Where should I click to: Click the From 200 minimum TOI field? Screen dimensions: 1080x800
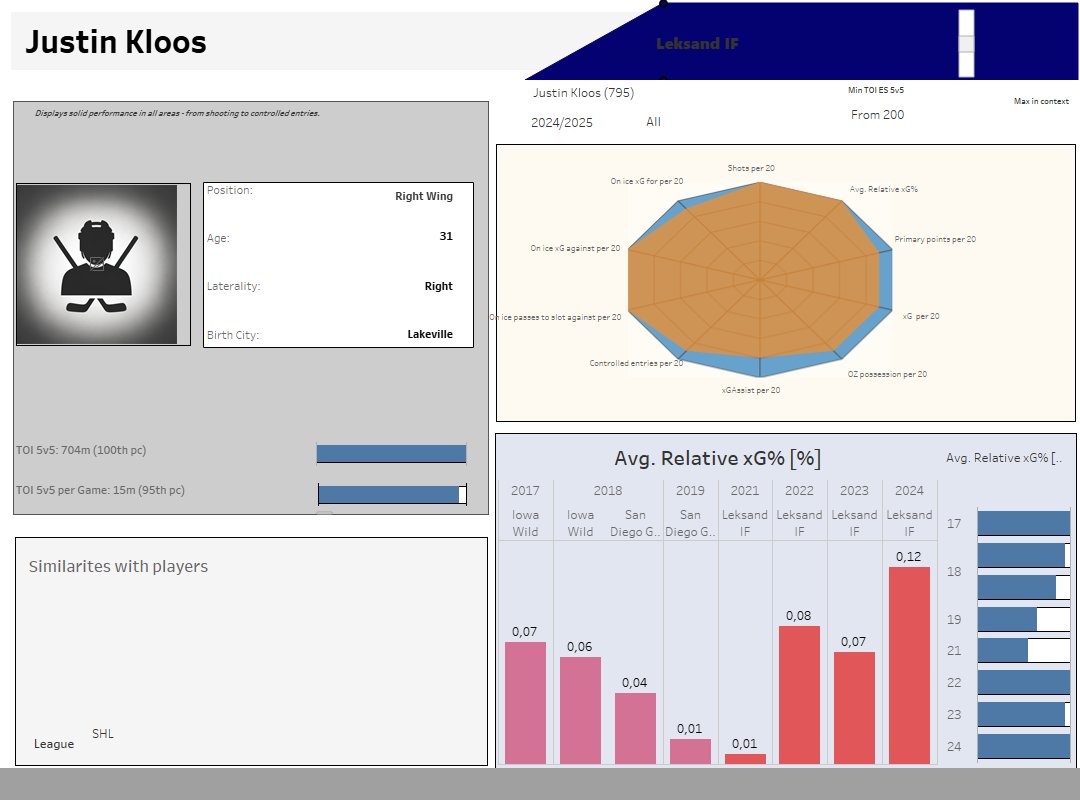pos(877,115)
